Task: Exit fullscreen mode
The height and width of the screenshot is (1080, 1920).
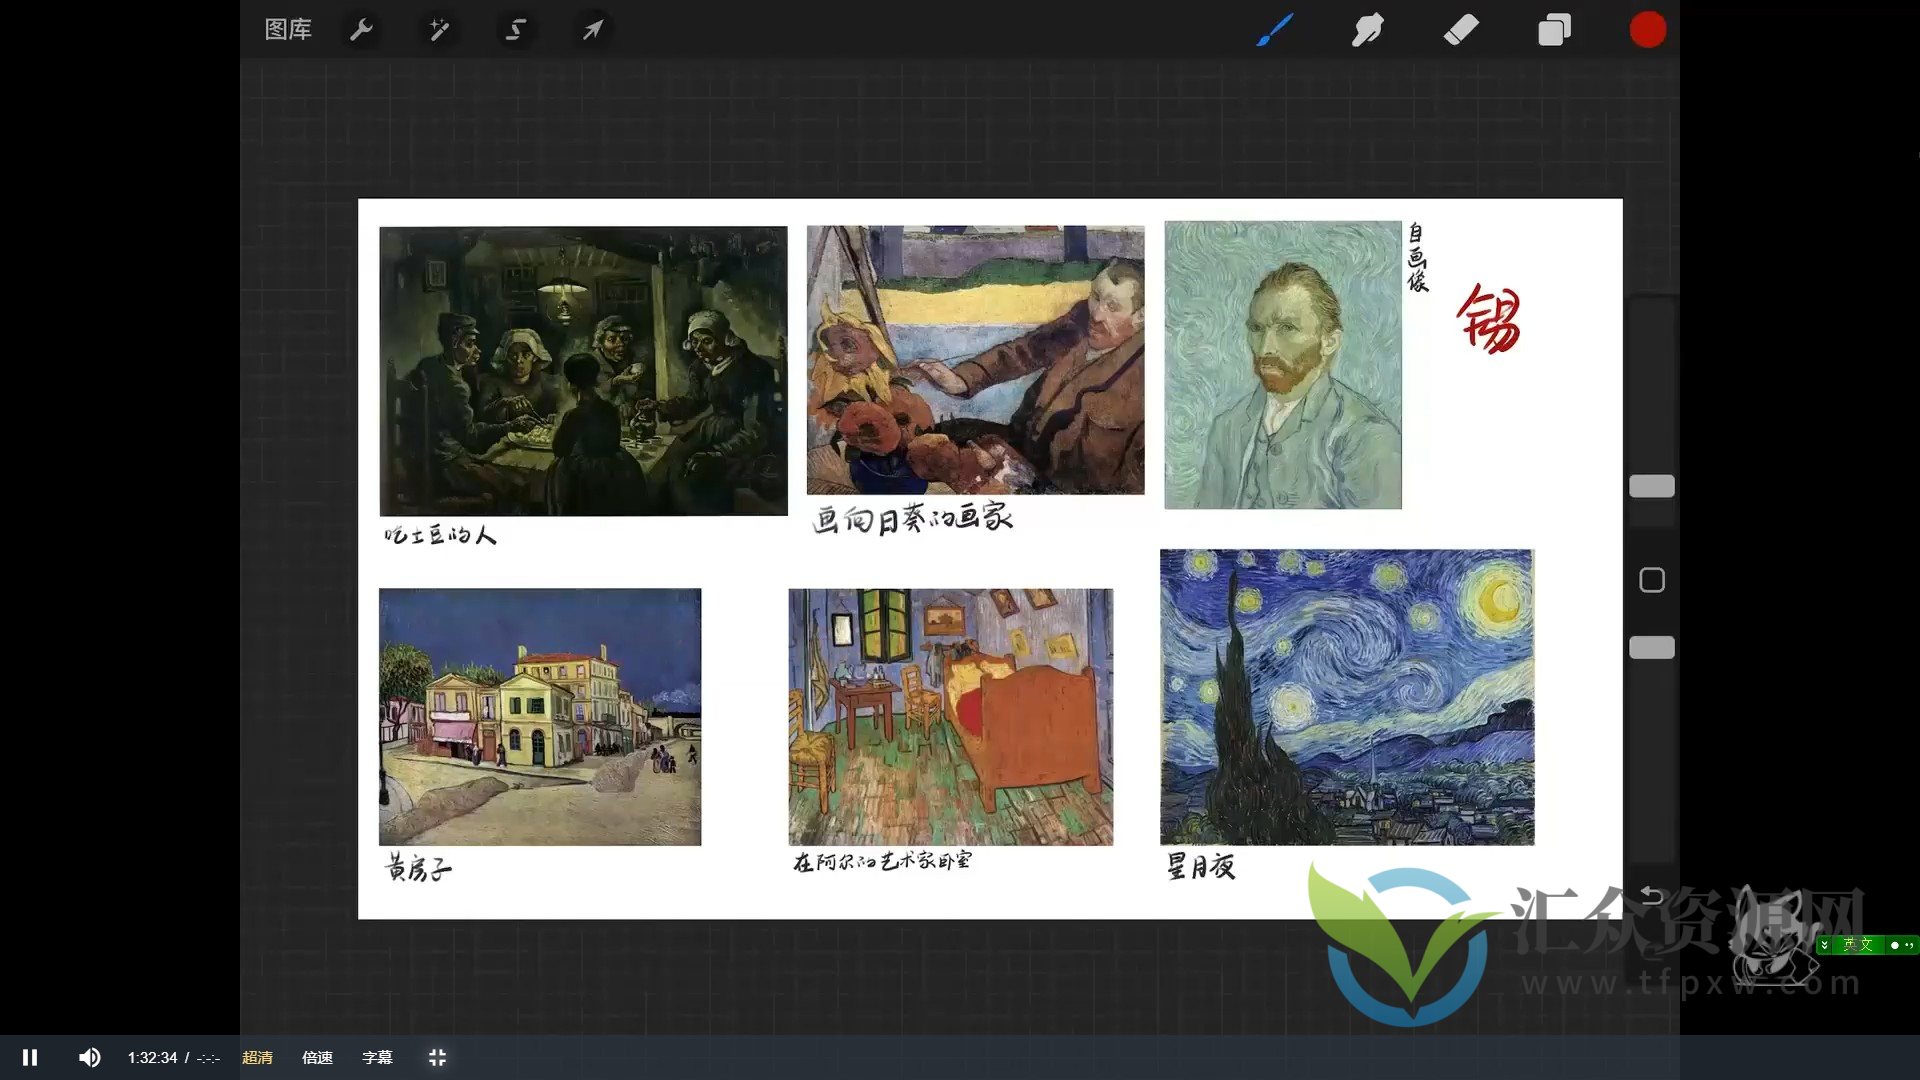Action: tap(437, 1057)
